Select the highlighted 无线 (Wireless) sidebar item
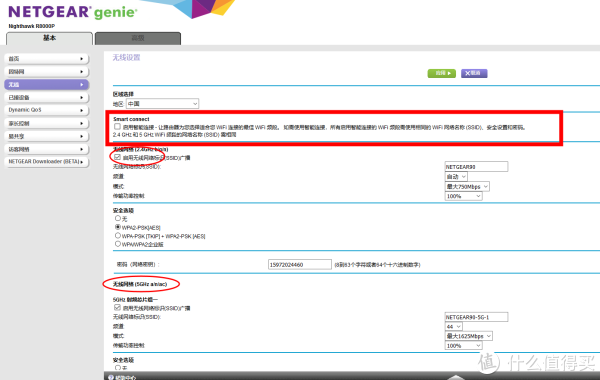The image size is (600, 380). coord(46,85)
